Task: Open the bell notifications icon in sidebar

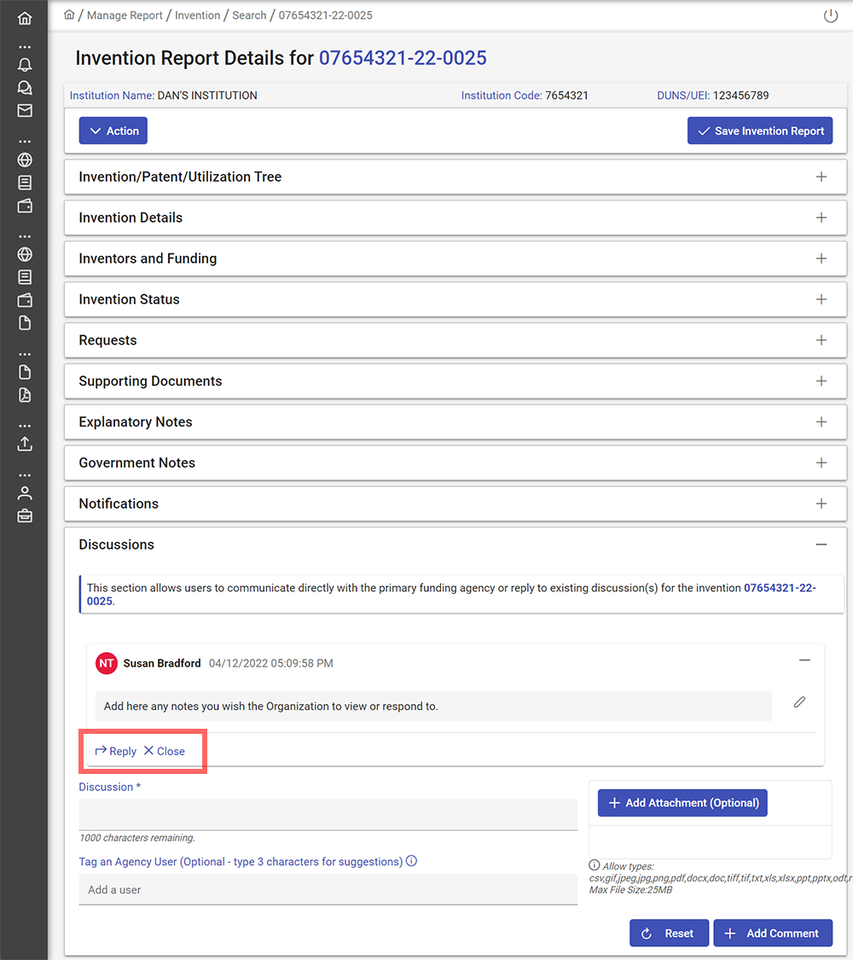Action: [x=25, y=65]
